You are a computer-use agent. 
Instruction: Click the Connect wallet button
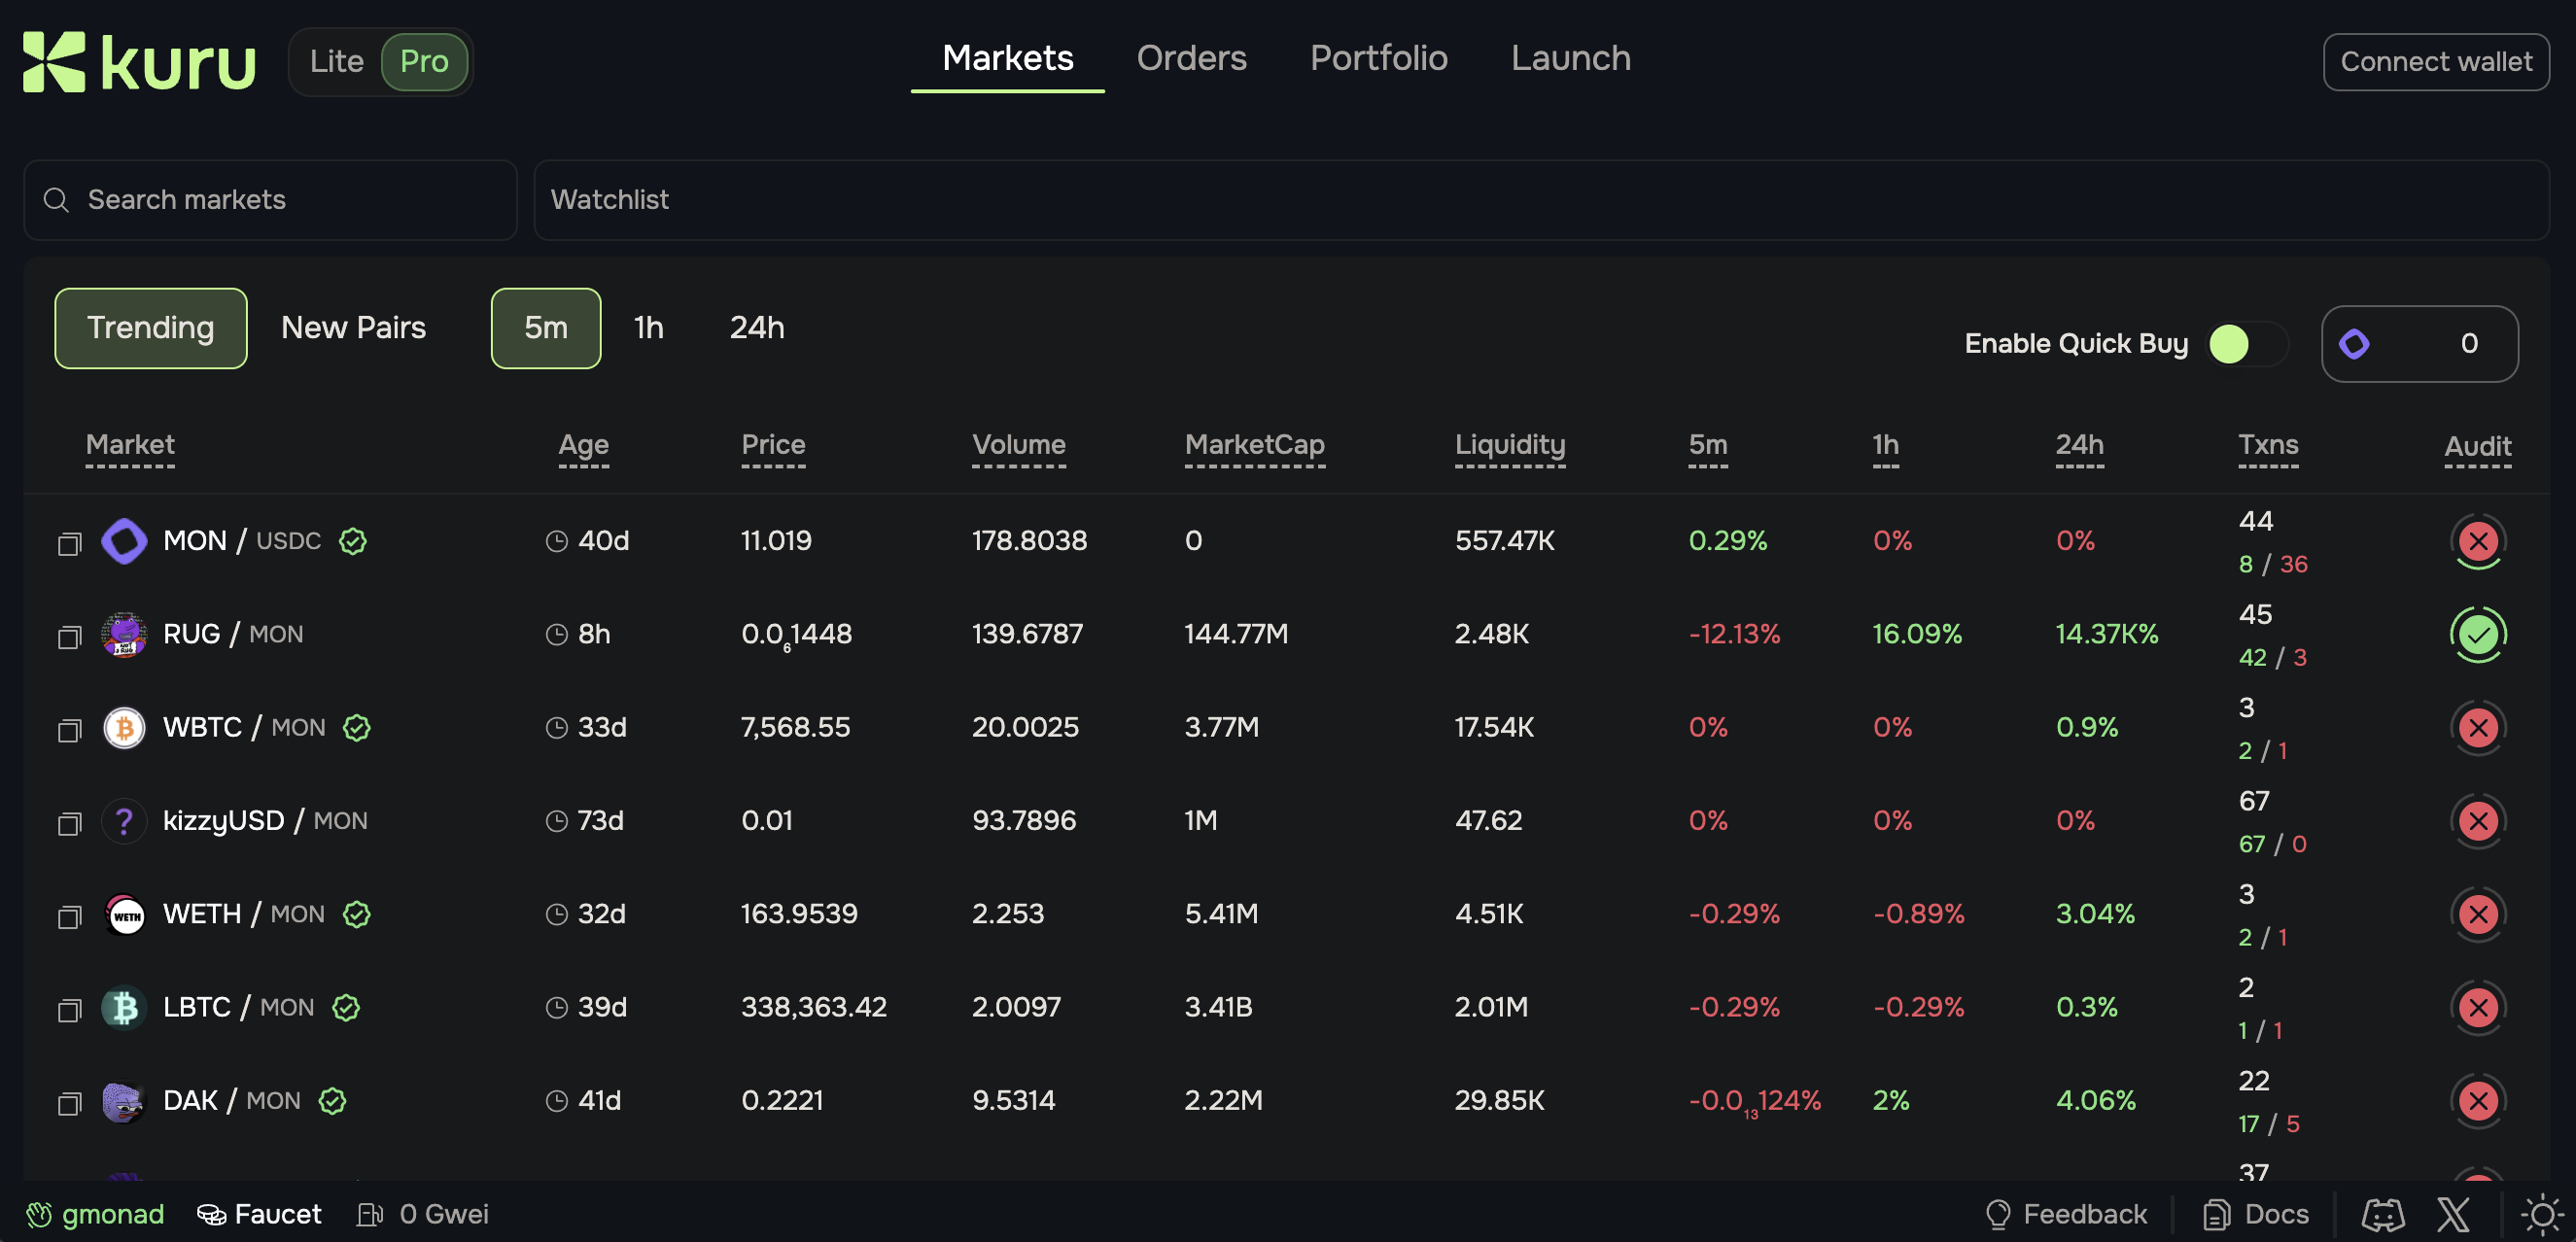click(2435, 62)
